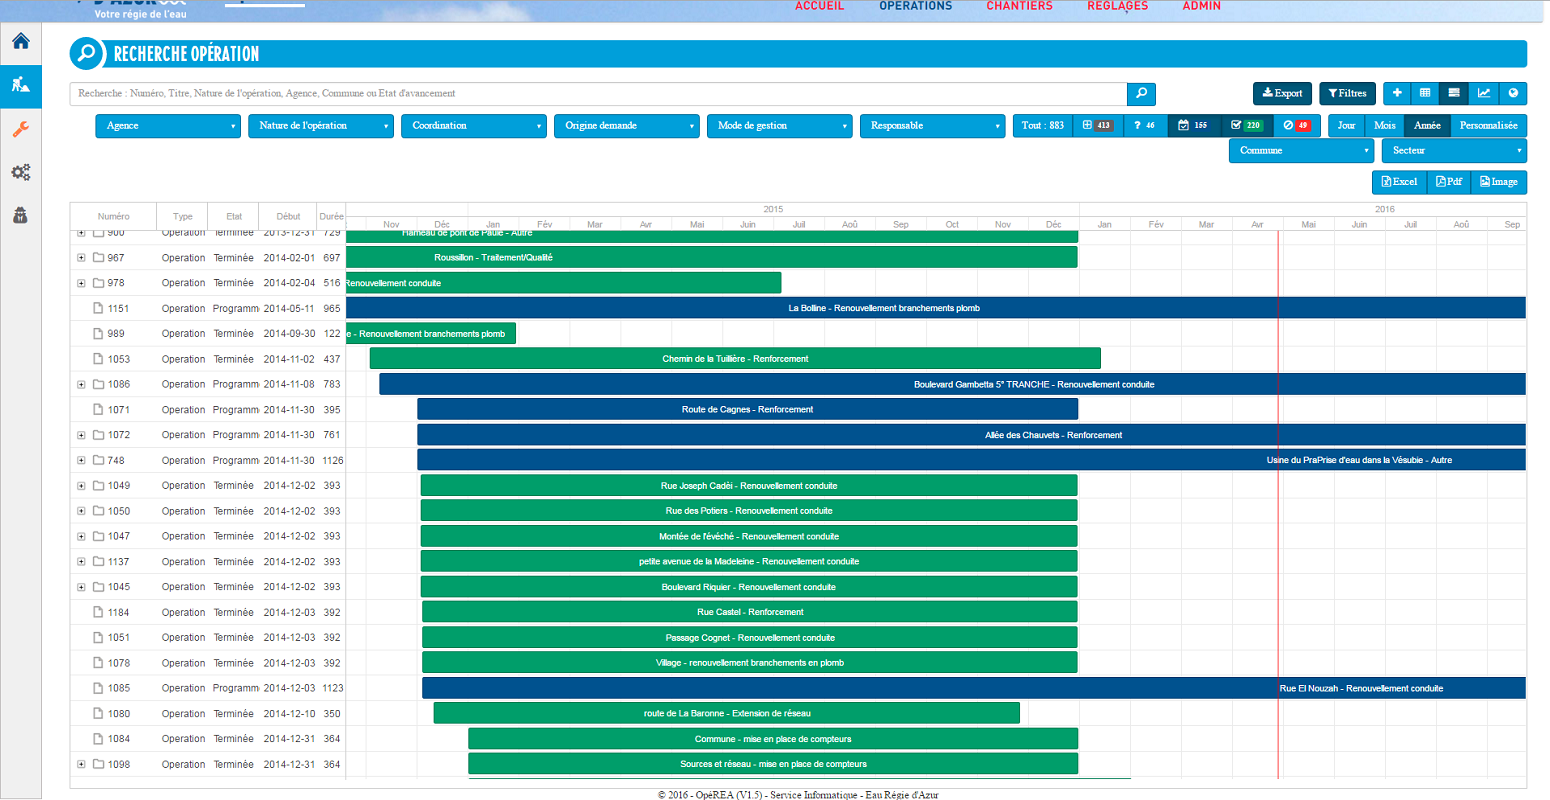Add a new operation with the plus icon
Viewport: 1550px width, 800px height.
tap(1396, 93)
